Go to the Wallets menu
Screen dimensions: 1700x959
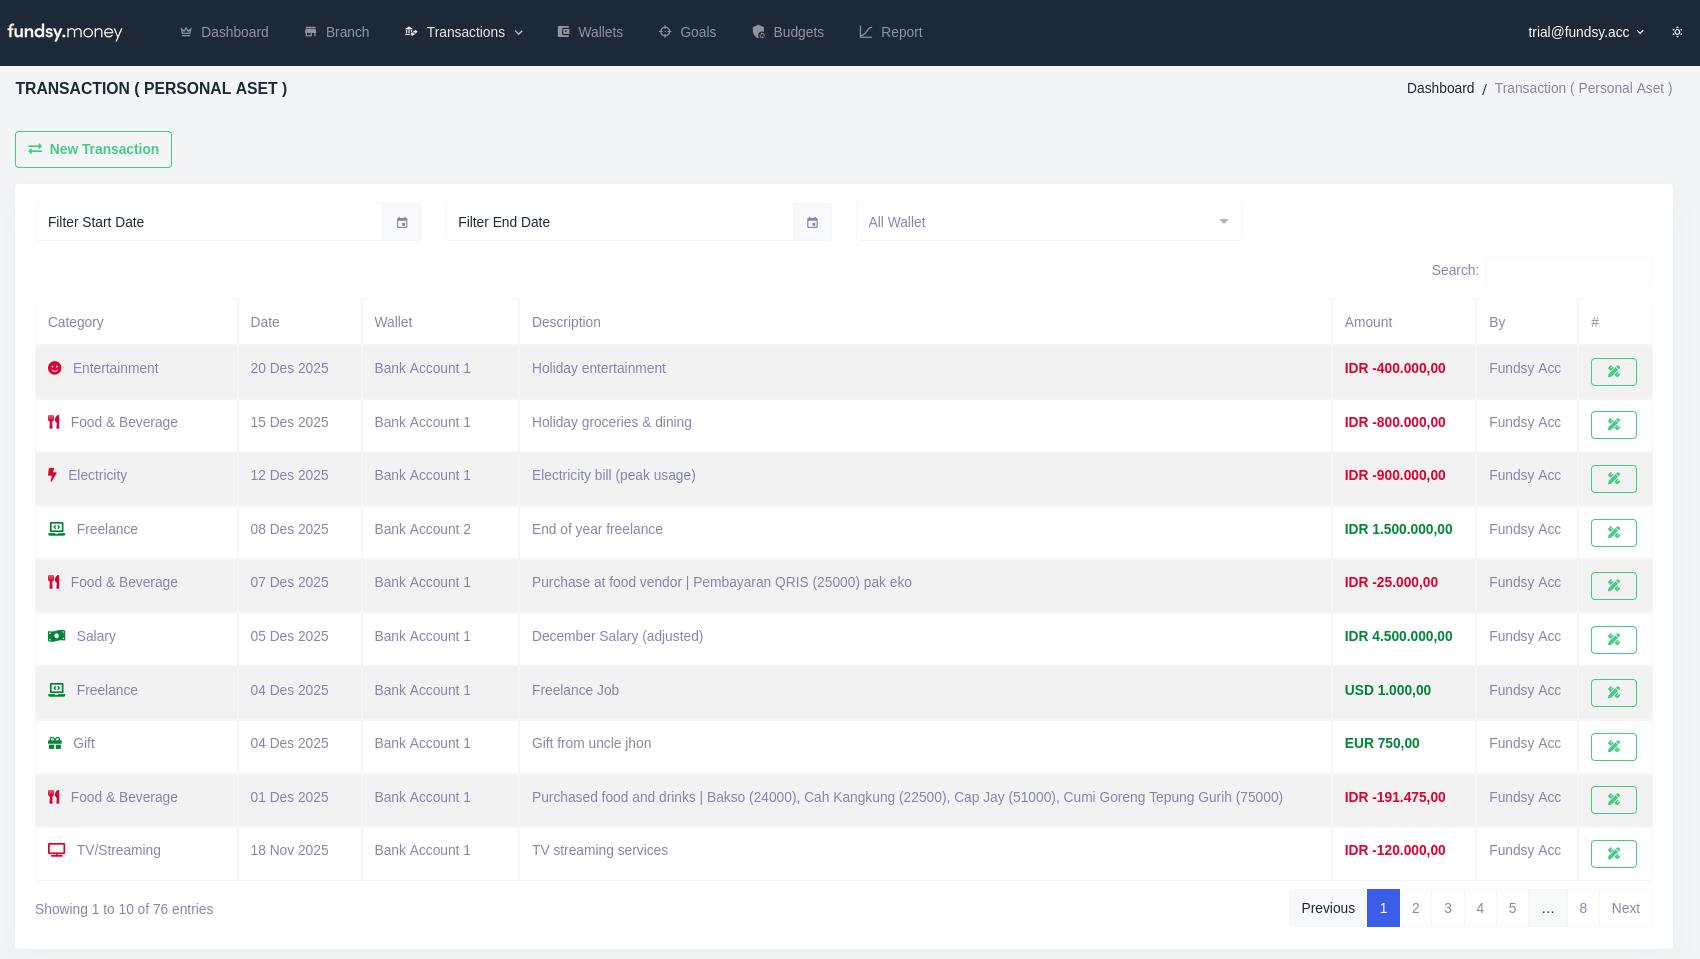[590, 32]
